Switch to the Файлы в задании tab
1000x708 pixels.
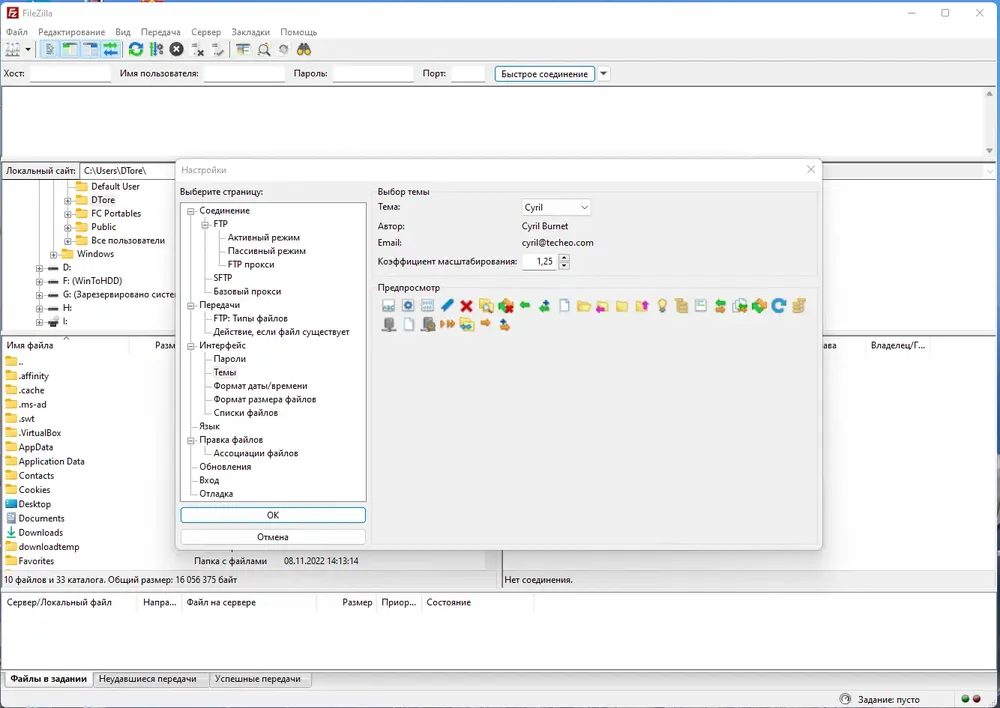pos(48,679)
